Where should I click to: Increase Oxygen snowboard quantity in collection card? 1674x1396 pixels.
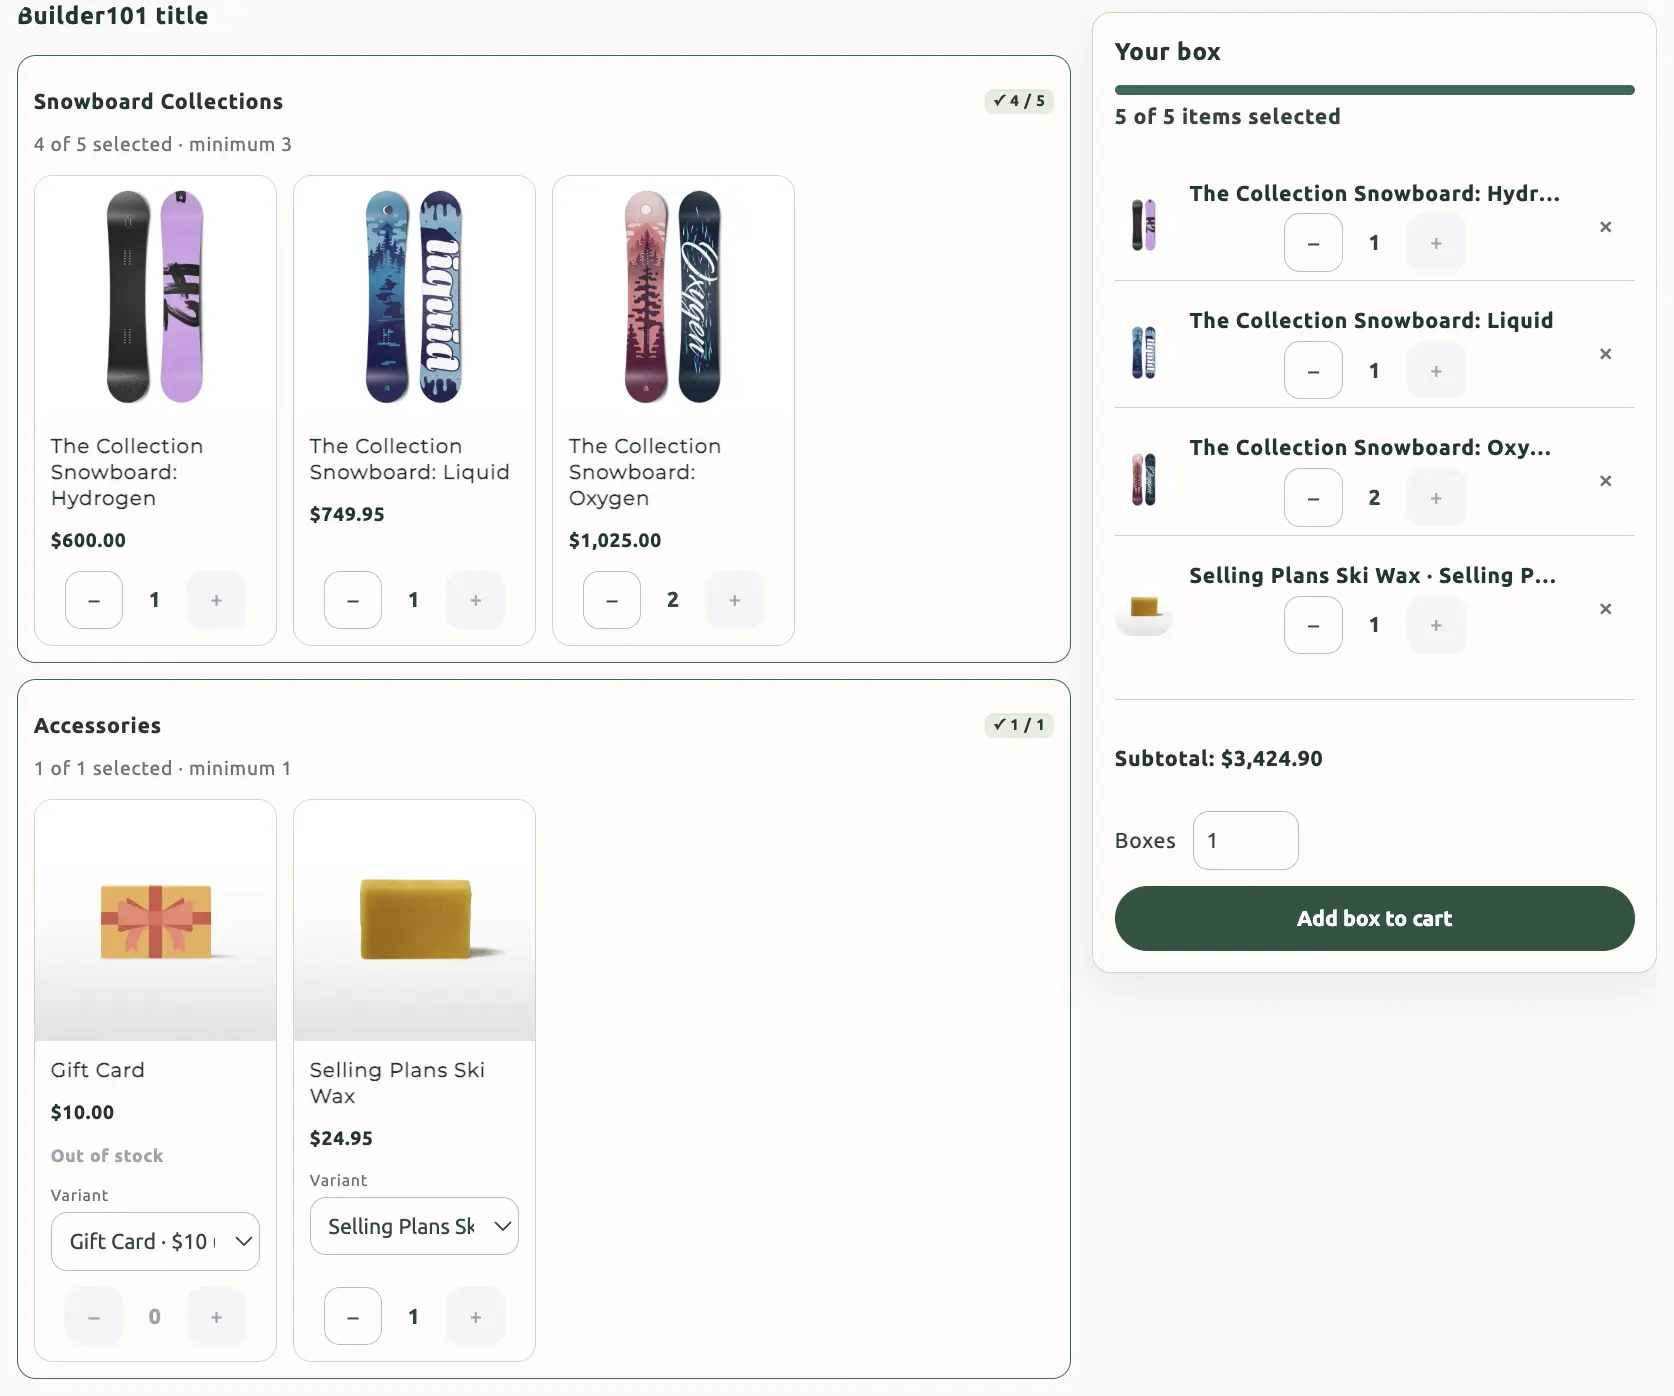pos(734,600)
